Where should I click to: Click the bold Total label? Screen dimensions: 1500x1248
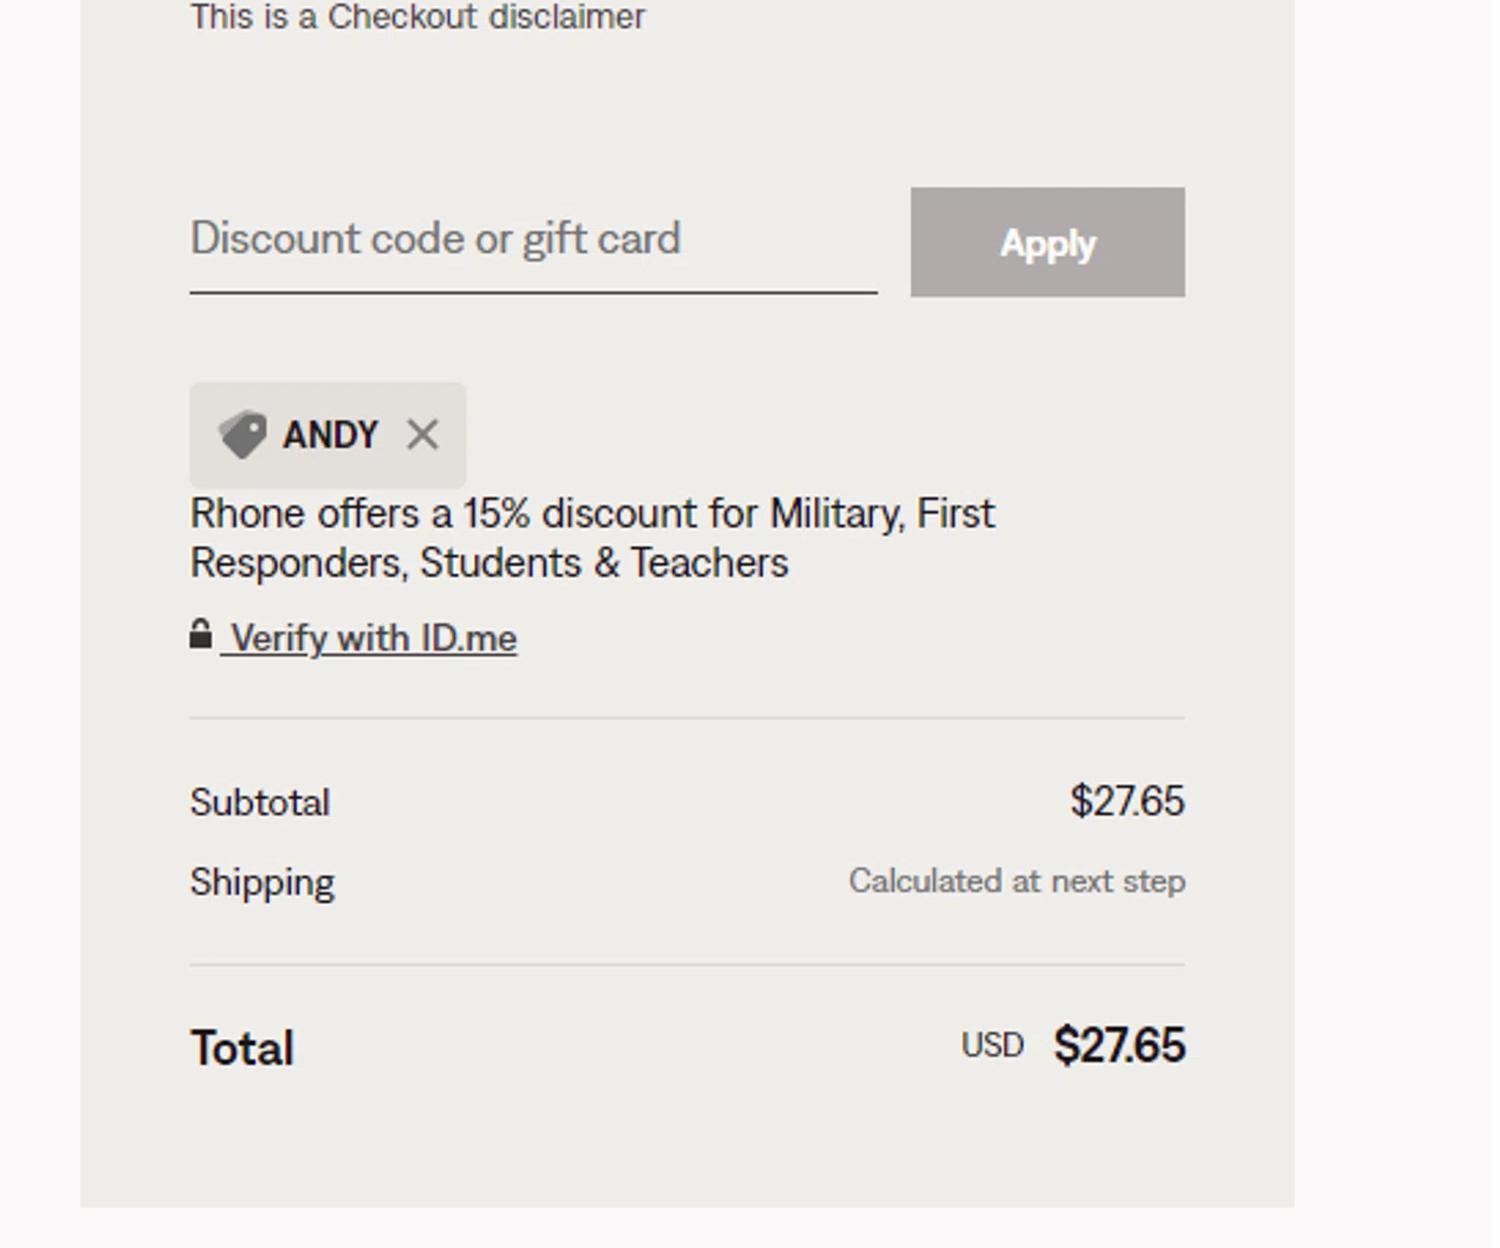pos(242,1049)
